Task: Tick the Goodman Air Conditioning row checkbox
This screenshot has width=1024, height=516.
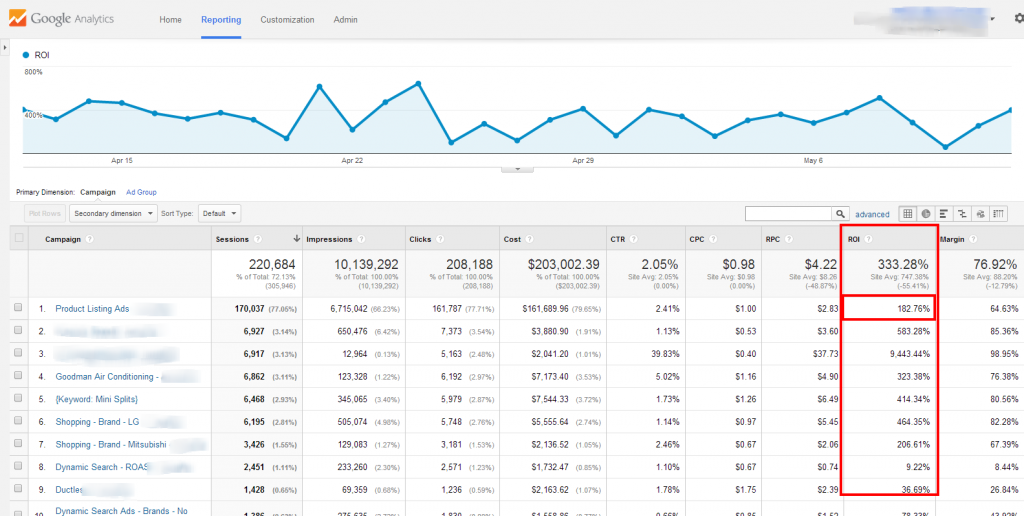Action: (18, 376)
